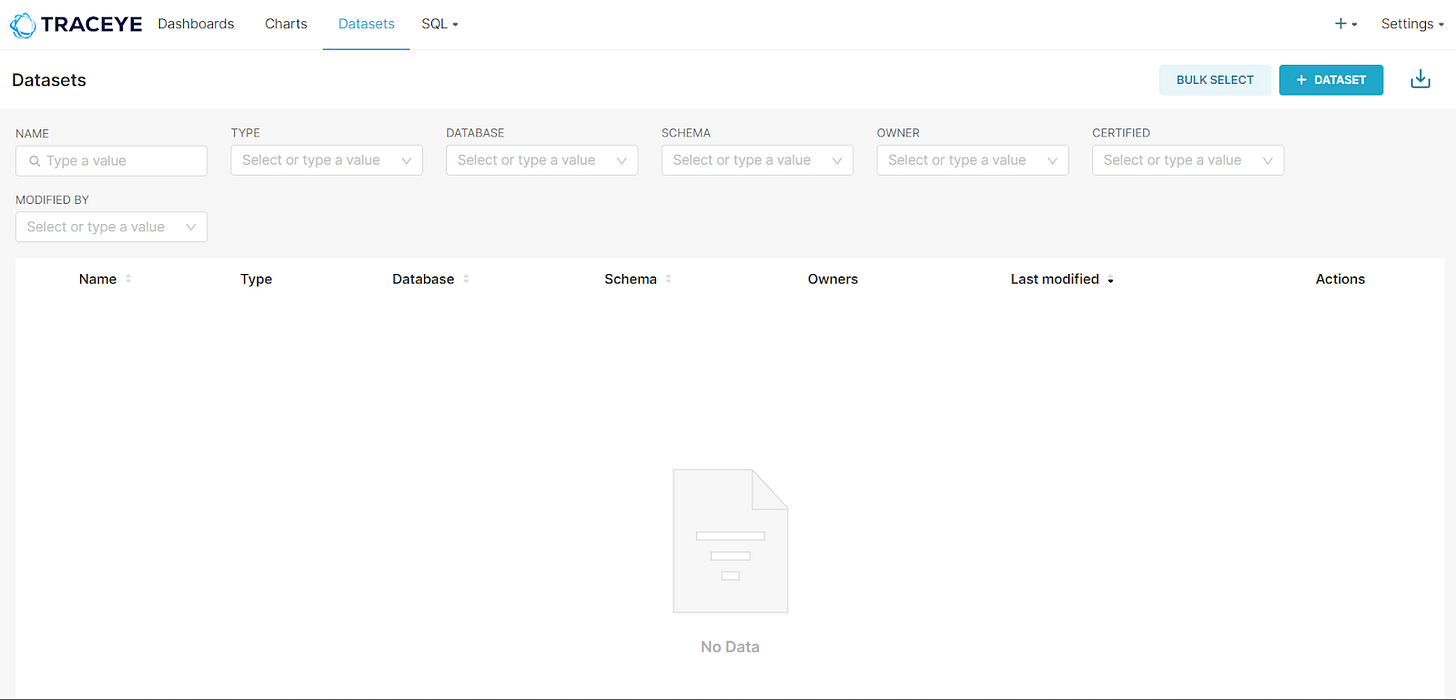Click the Actions column header

1340,279
